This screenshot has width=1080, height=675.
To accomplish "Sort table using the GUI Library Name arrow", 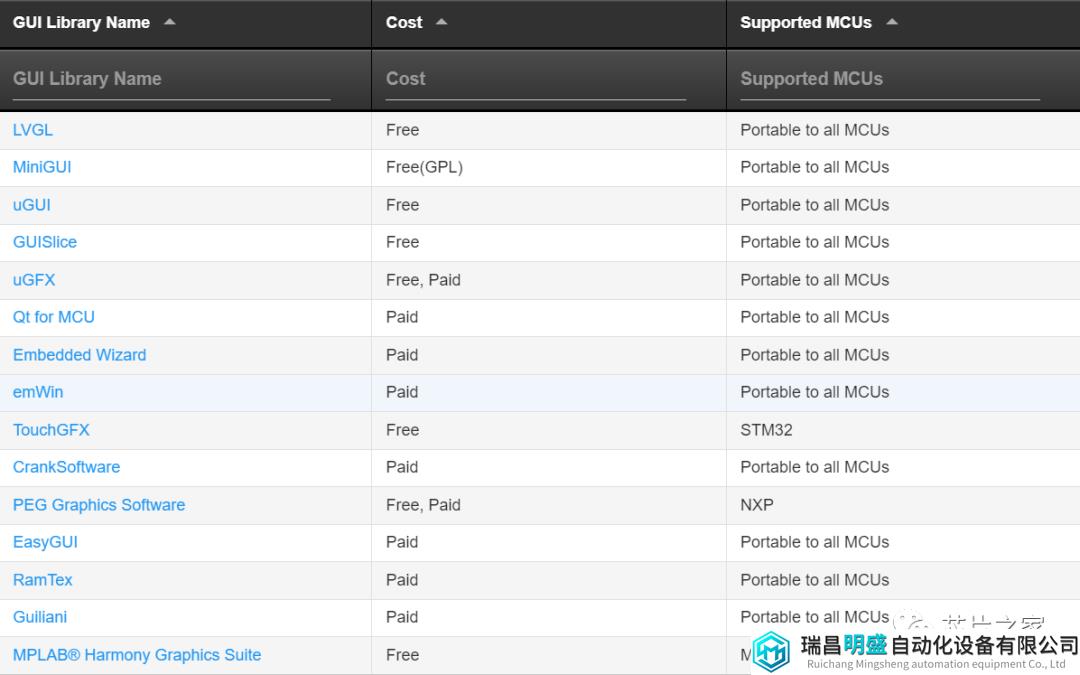I will pos(169,22).
